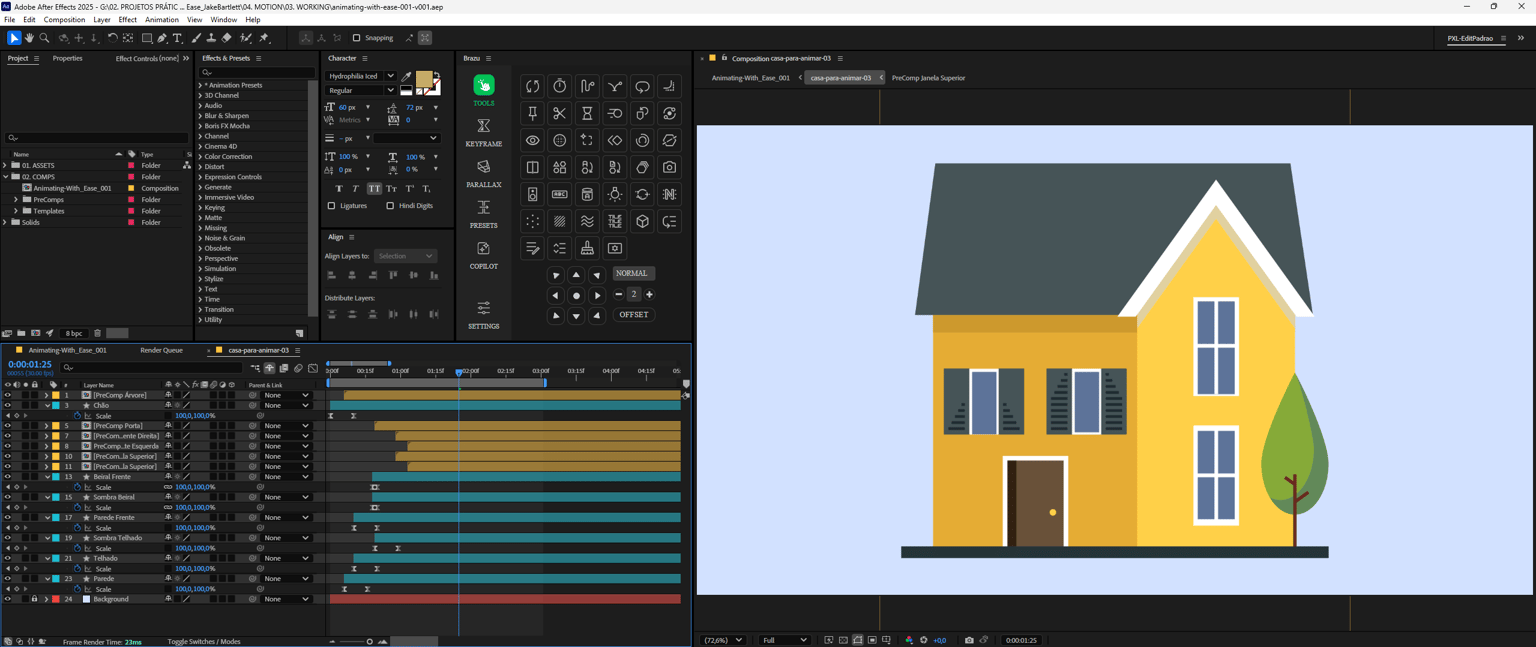The height and width of the screenshot is (647, 1536).
Task: Expand [PreComp Árvore] layer properties
Action: coord(46,395)
